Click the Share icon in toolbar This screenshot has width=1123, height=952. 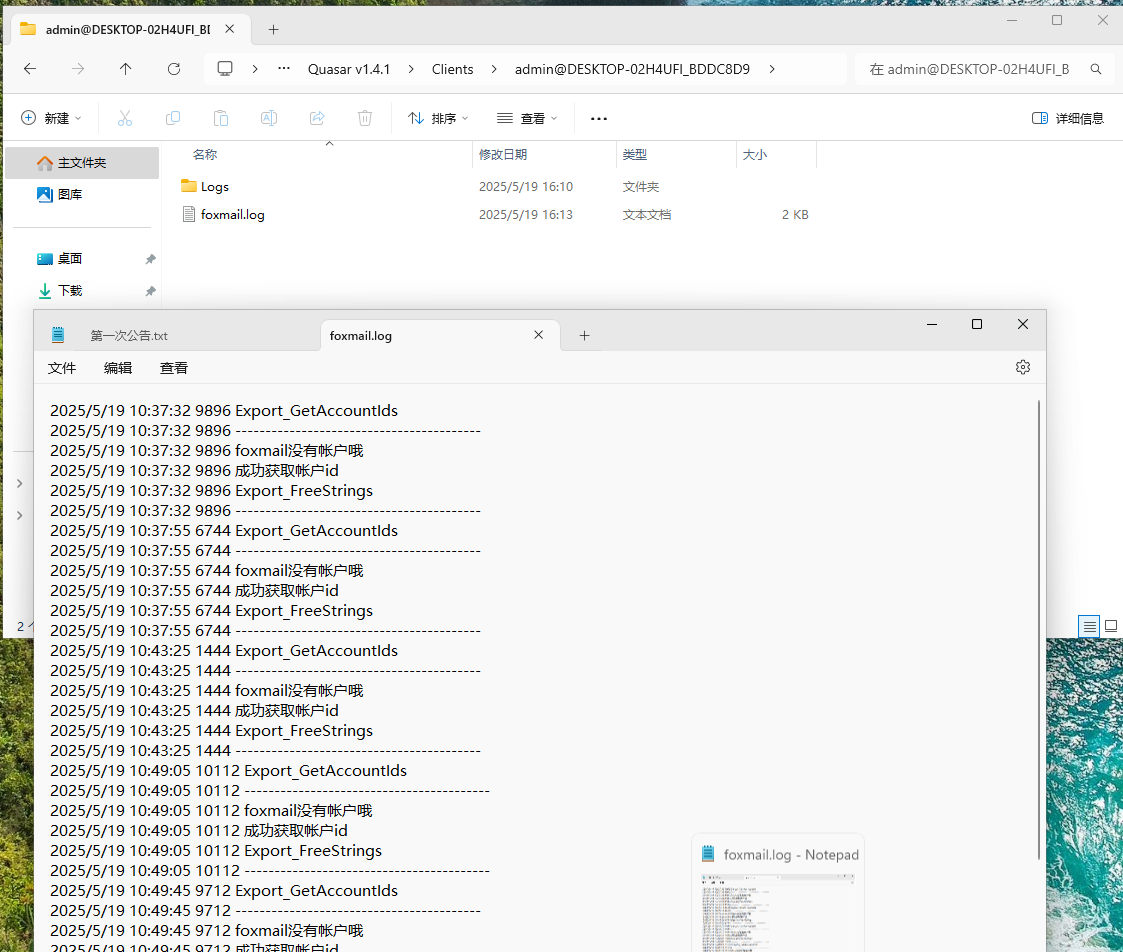(x=317, y=118)
